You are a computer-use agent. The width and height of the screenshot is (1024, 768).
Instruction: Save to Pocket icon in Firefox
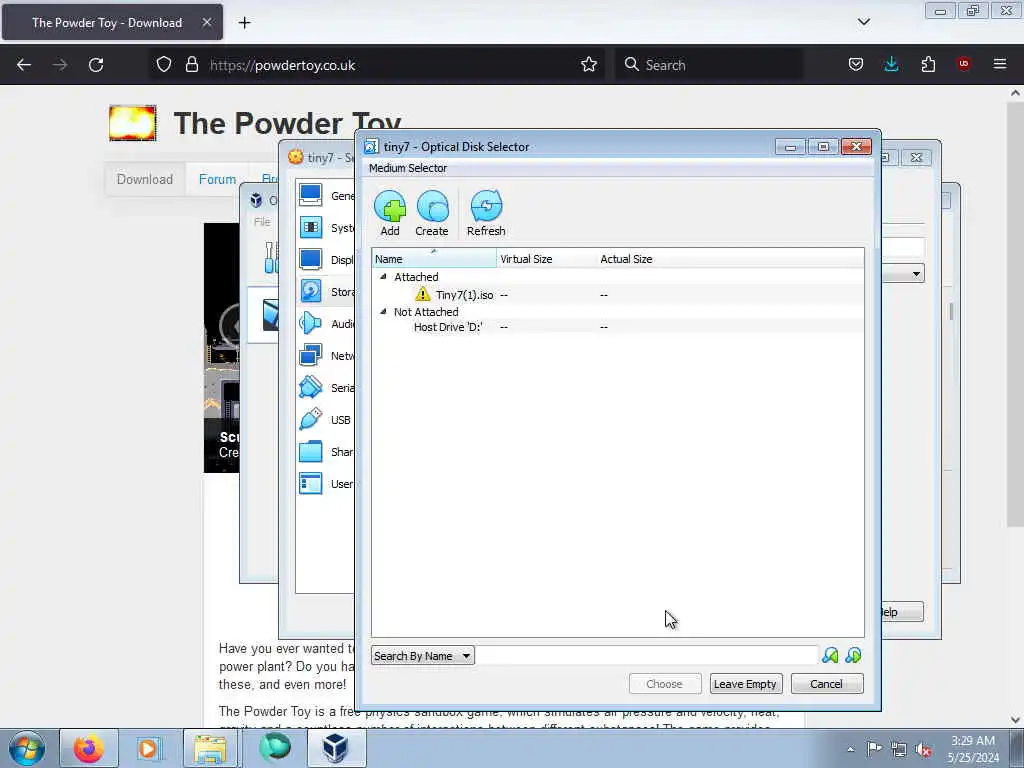coord(856,65)
